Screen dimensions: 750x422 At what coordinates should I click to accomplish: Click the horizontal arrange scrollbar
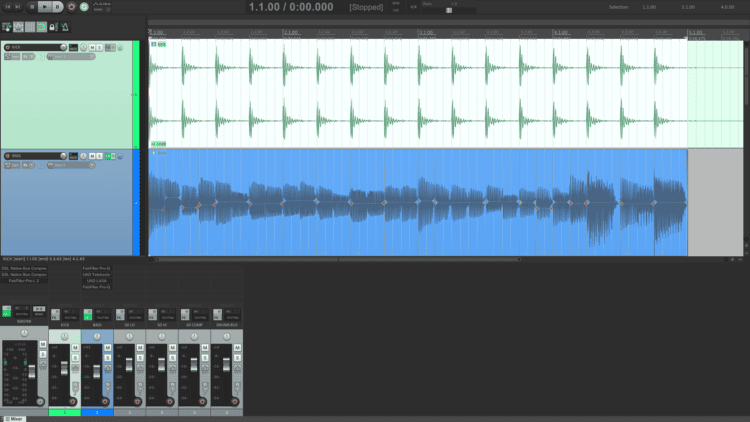(x=337, y=259)
